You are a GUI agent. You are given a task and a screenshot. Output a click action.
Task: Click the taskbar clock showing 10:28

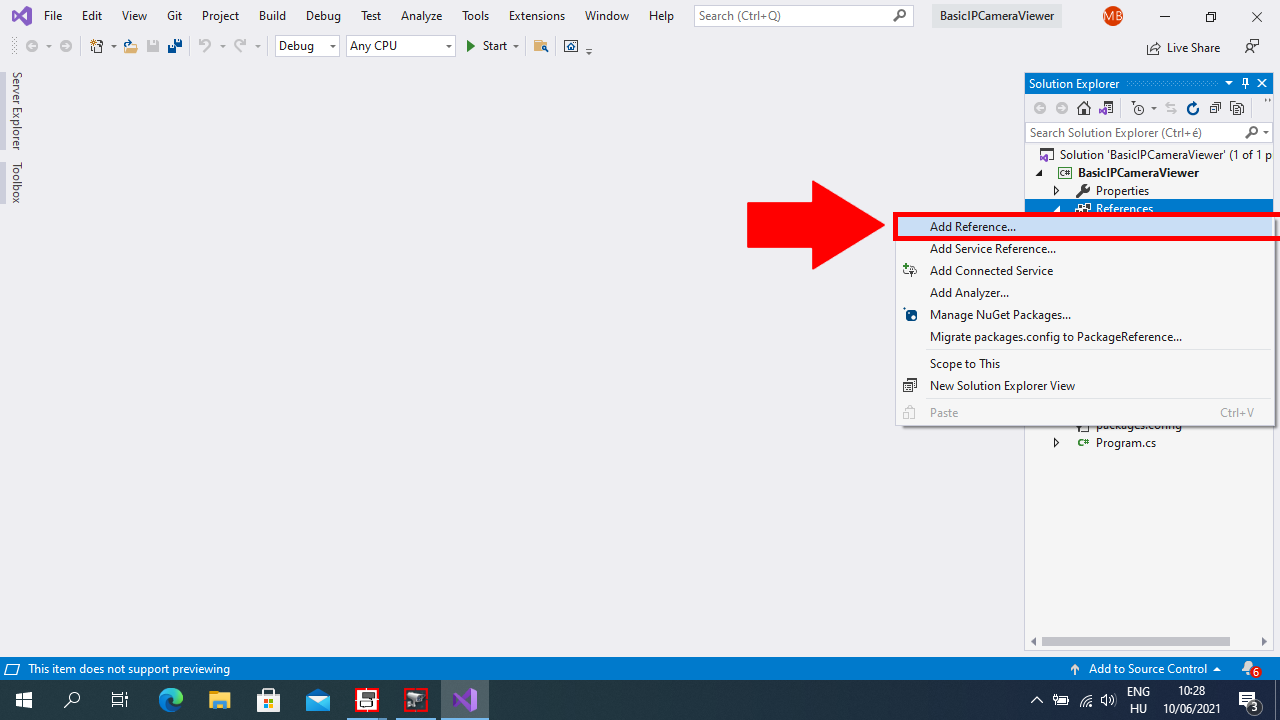(1191, 700)
